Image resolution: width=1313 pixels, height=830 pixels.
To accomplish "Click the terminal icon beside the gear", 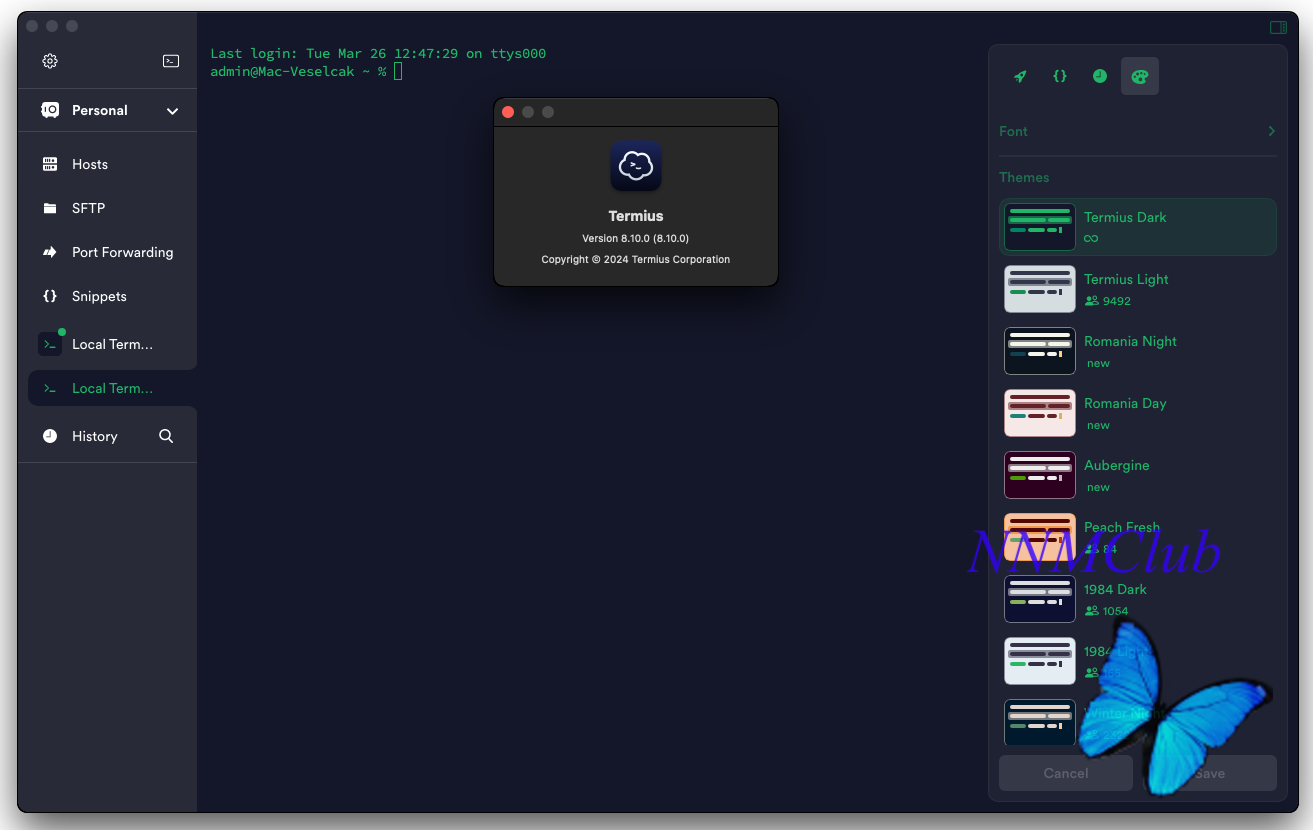I will pos(171,61).
